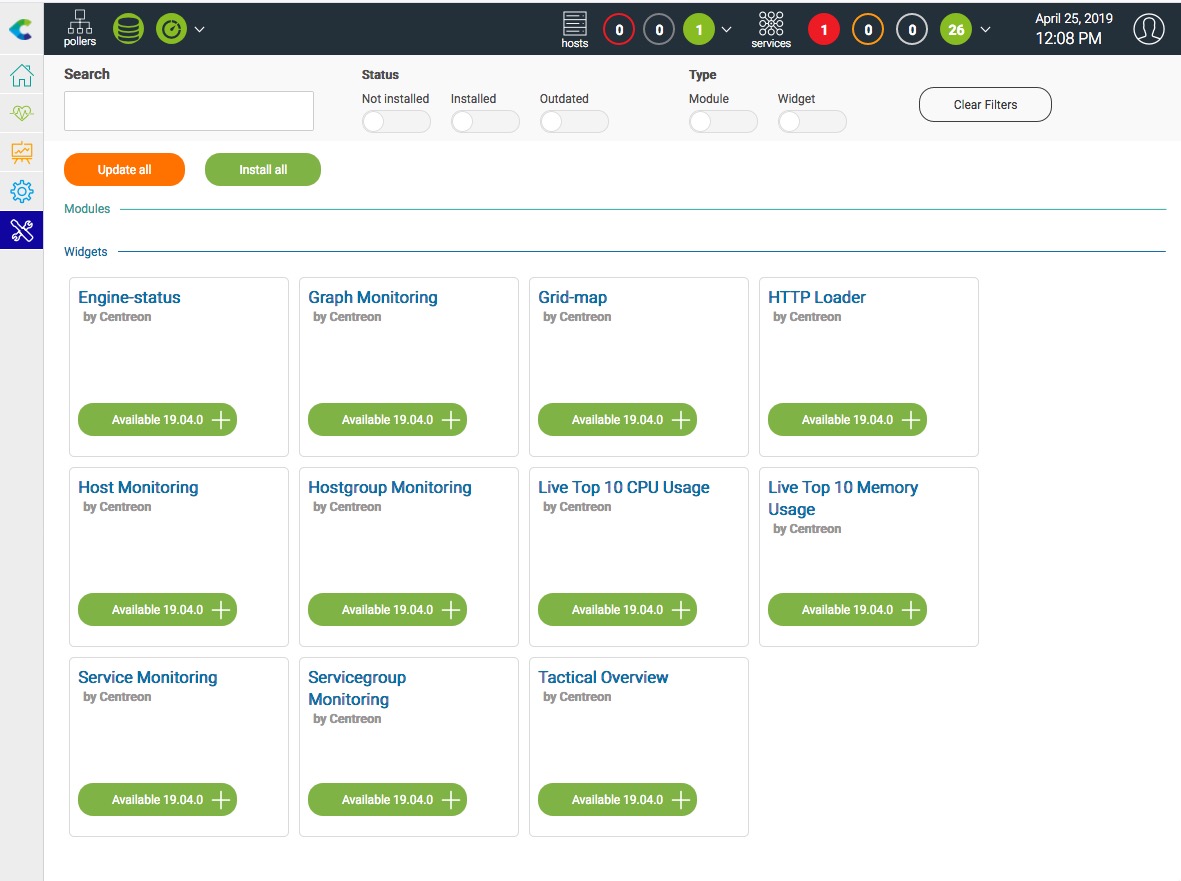Enable the Outdated status filter

click(573, 122)
